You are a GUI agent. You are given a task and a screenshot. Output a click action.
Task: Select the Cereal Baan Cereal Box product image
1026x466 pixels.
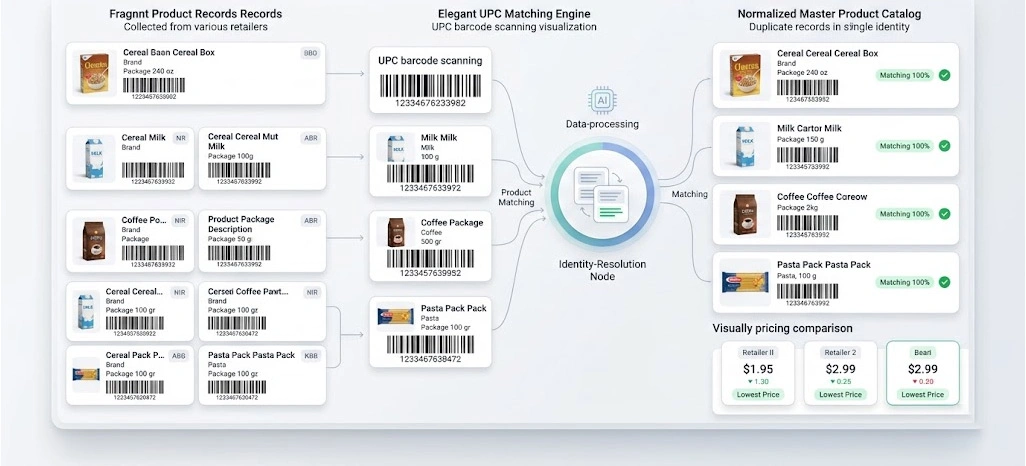coord(94,73)
